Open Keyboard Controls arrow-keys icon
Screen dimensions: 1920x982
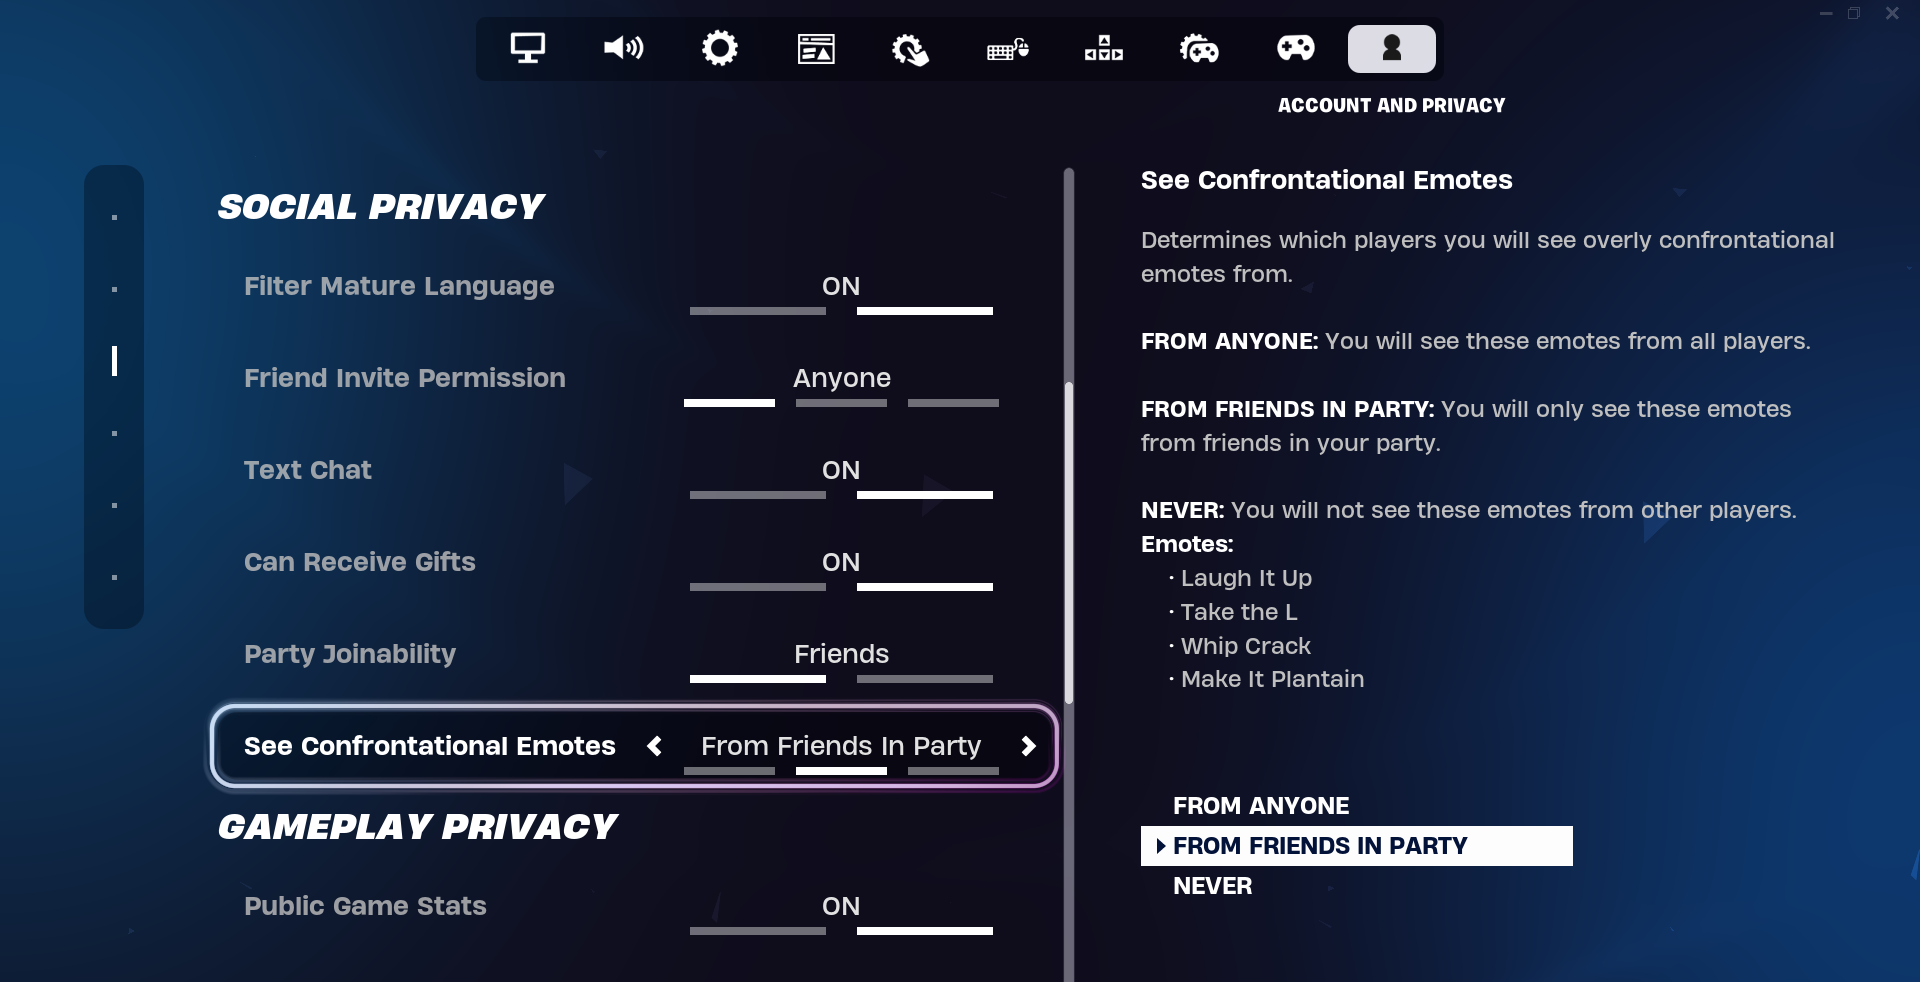(1103, 48)
